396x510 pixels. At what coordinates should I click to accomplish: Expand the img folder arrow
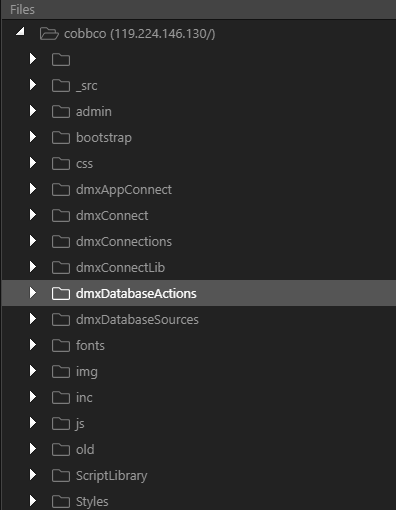click(33, 371)
